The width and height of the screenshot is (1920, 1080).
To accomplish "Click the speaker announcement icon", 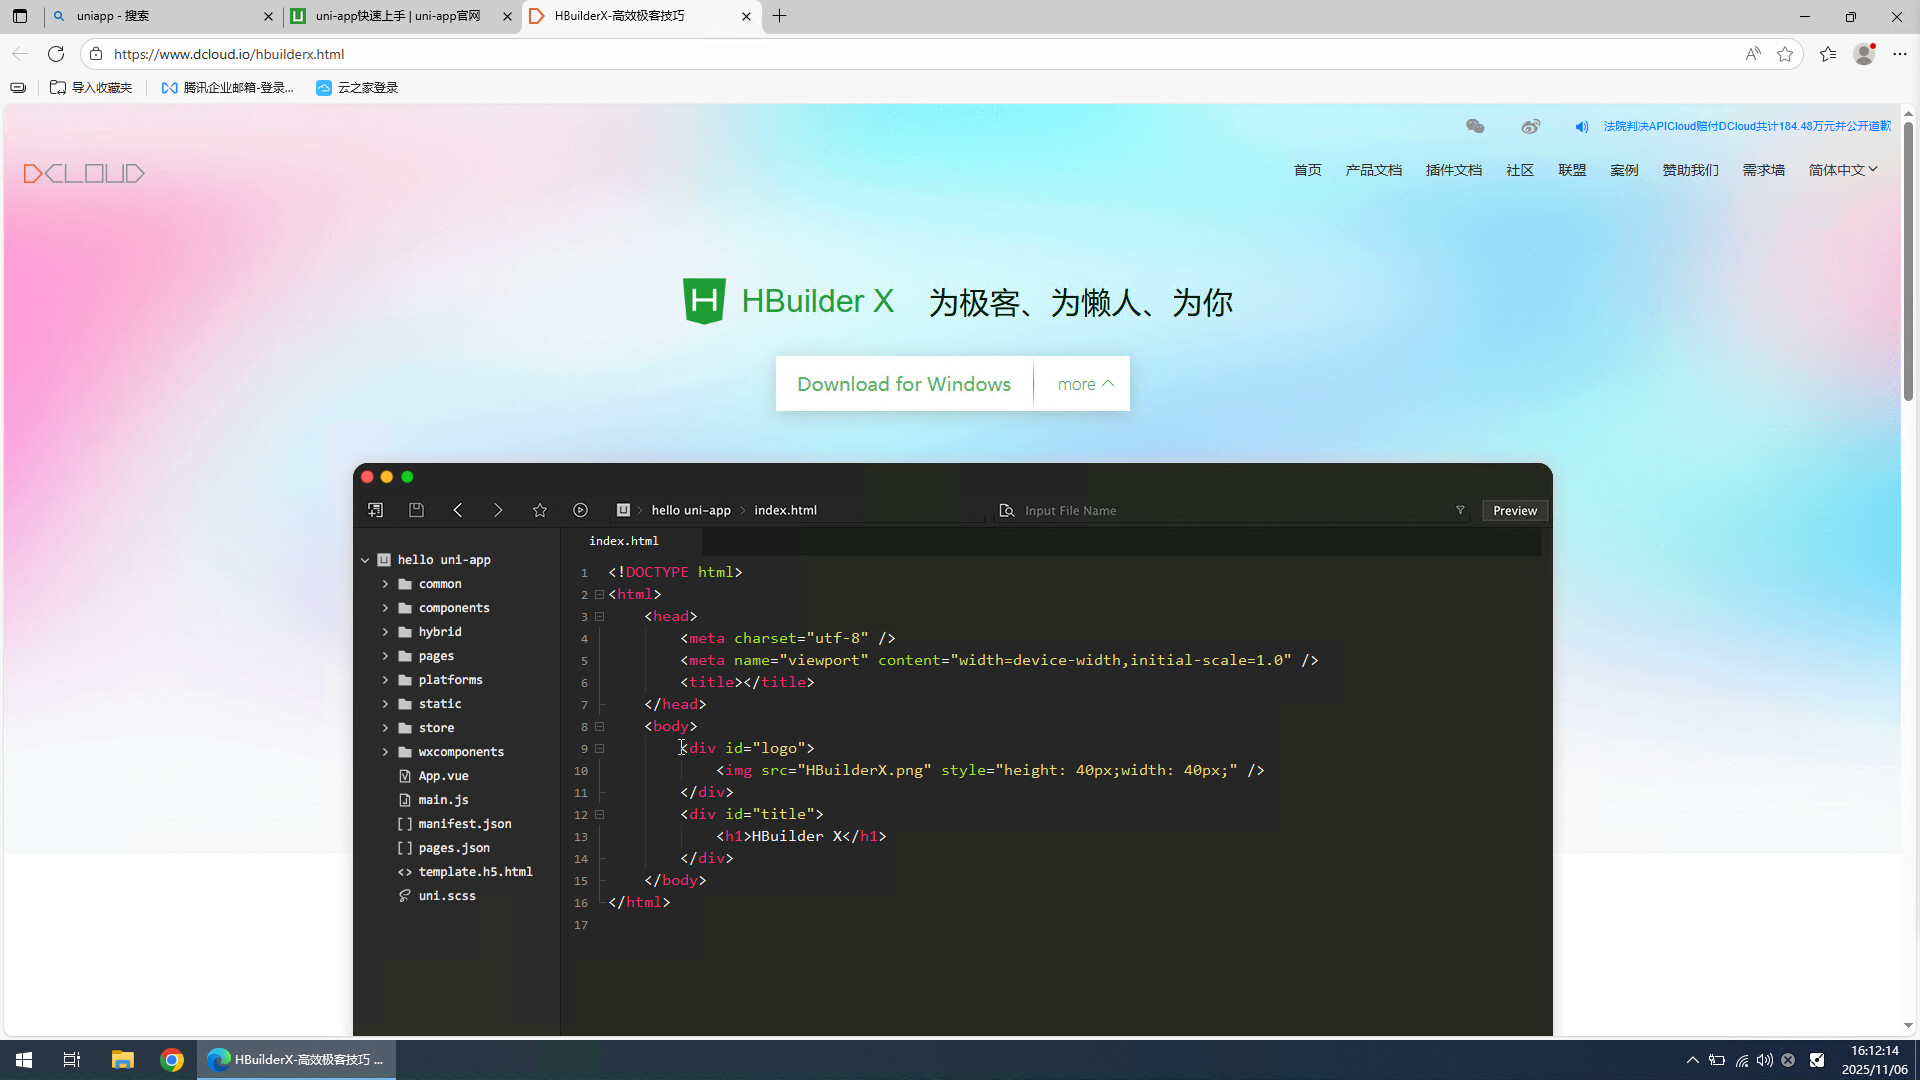I will pos(1581,127).
